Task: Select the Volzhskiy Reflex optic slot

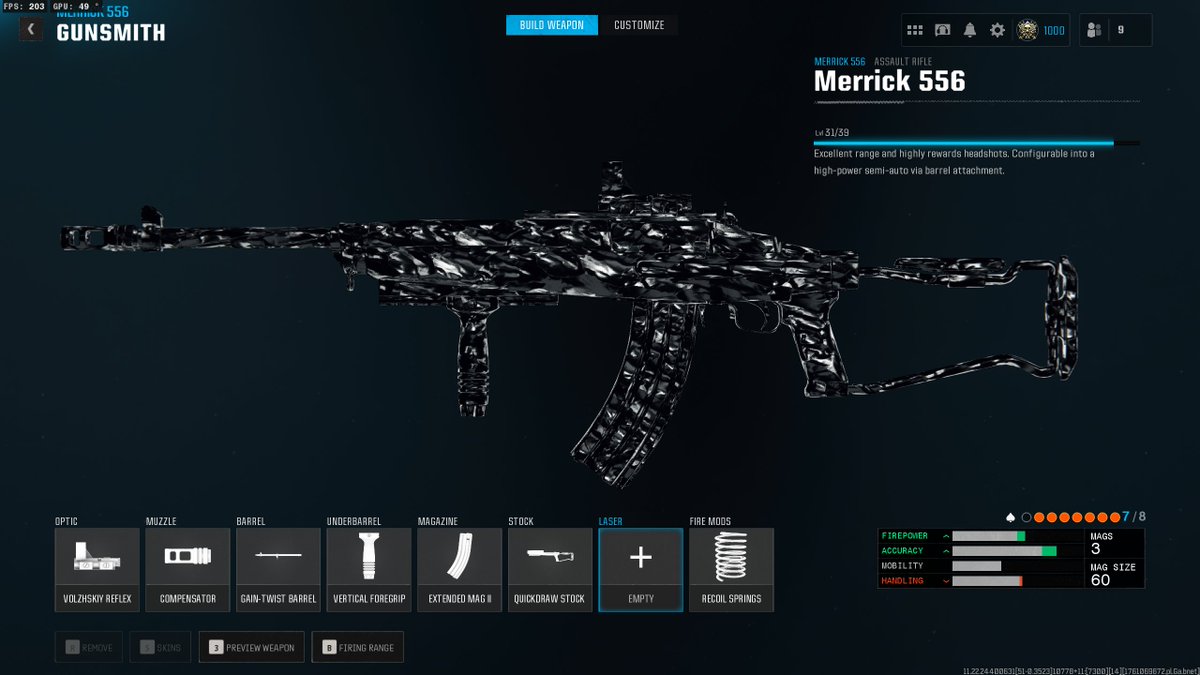Action: pyautogui.click(x=97, y=569)
